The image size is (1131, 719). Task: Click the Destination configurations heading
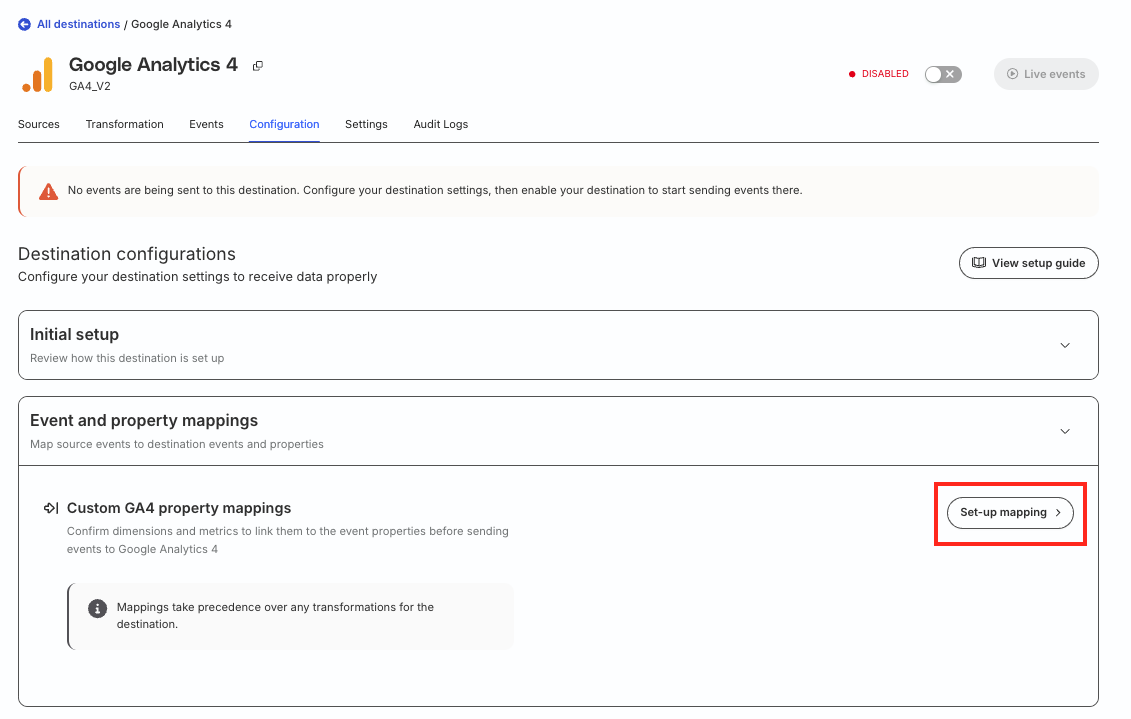click(x=127, y=254)
